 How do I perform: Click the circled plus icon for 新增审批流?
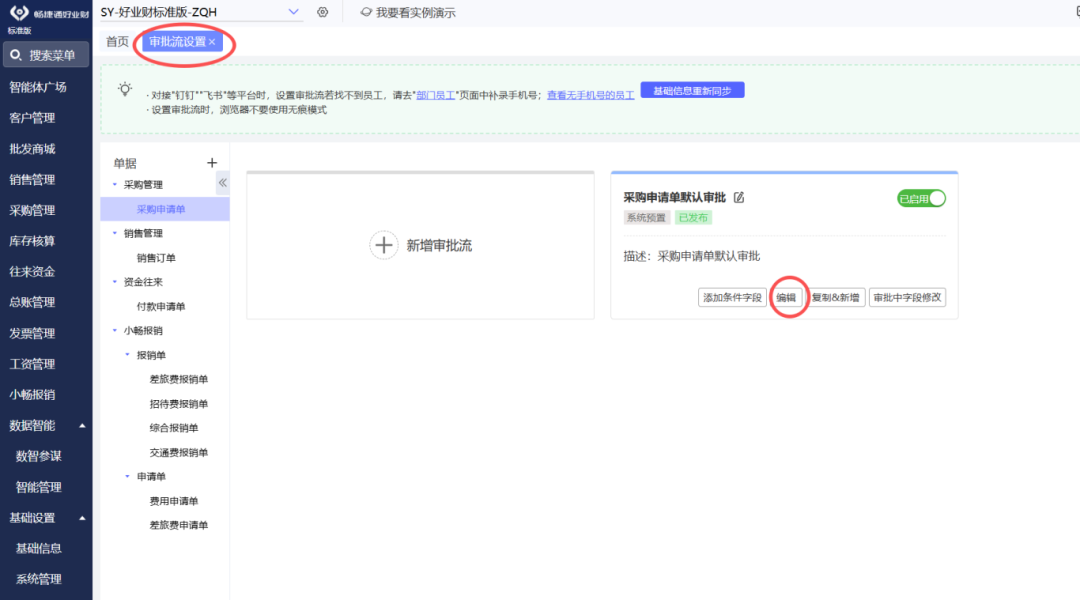(x=384, y=245)
